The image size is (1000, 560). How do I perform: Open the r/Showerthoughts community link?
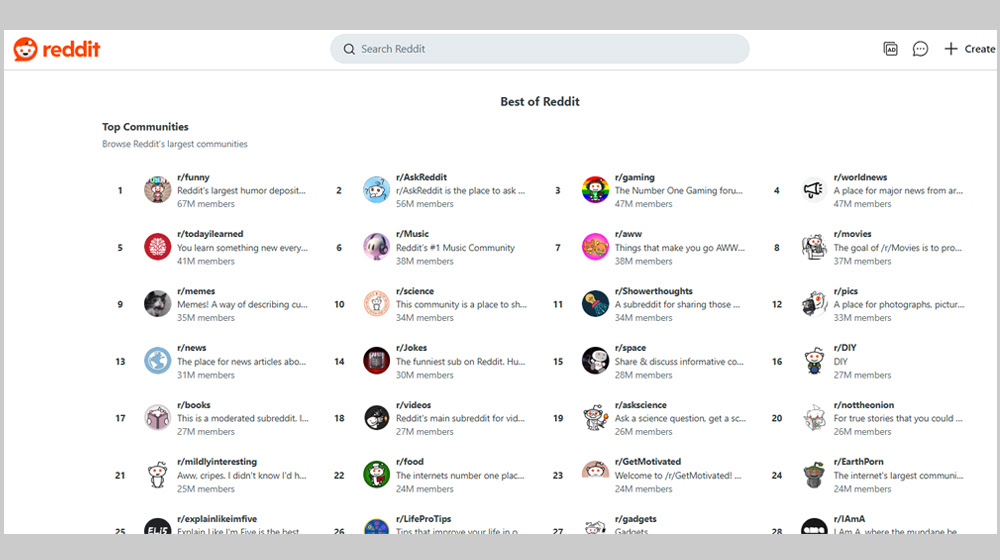tap(654, 291)
